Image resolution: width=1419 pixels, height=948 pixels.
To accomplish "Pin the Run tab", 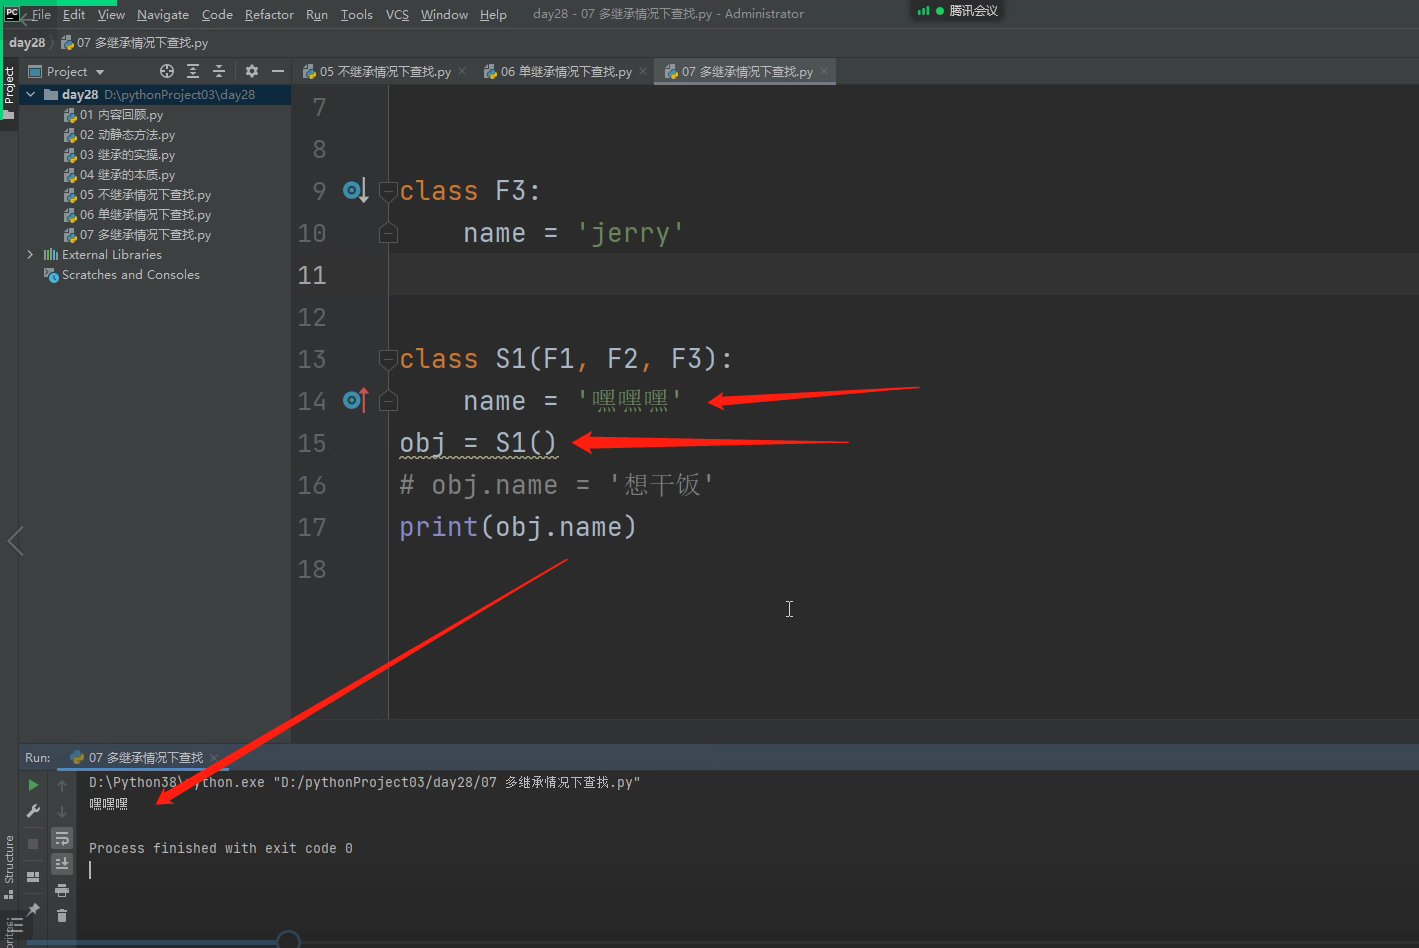I will click(x=33, y=909).
